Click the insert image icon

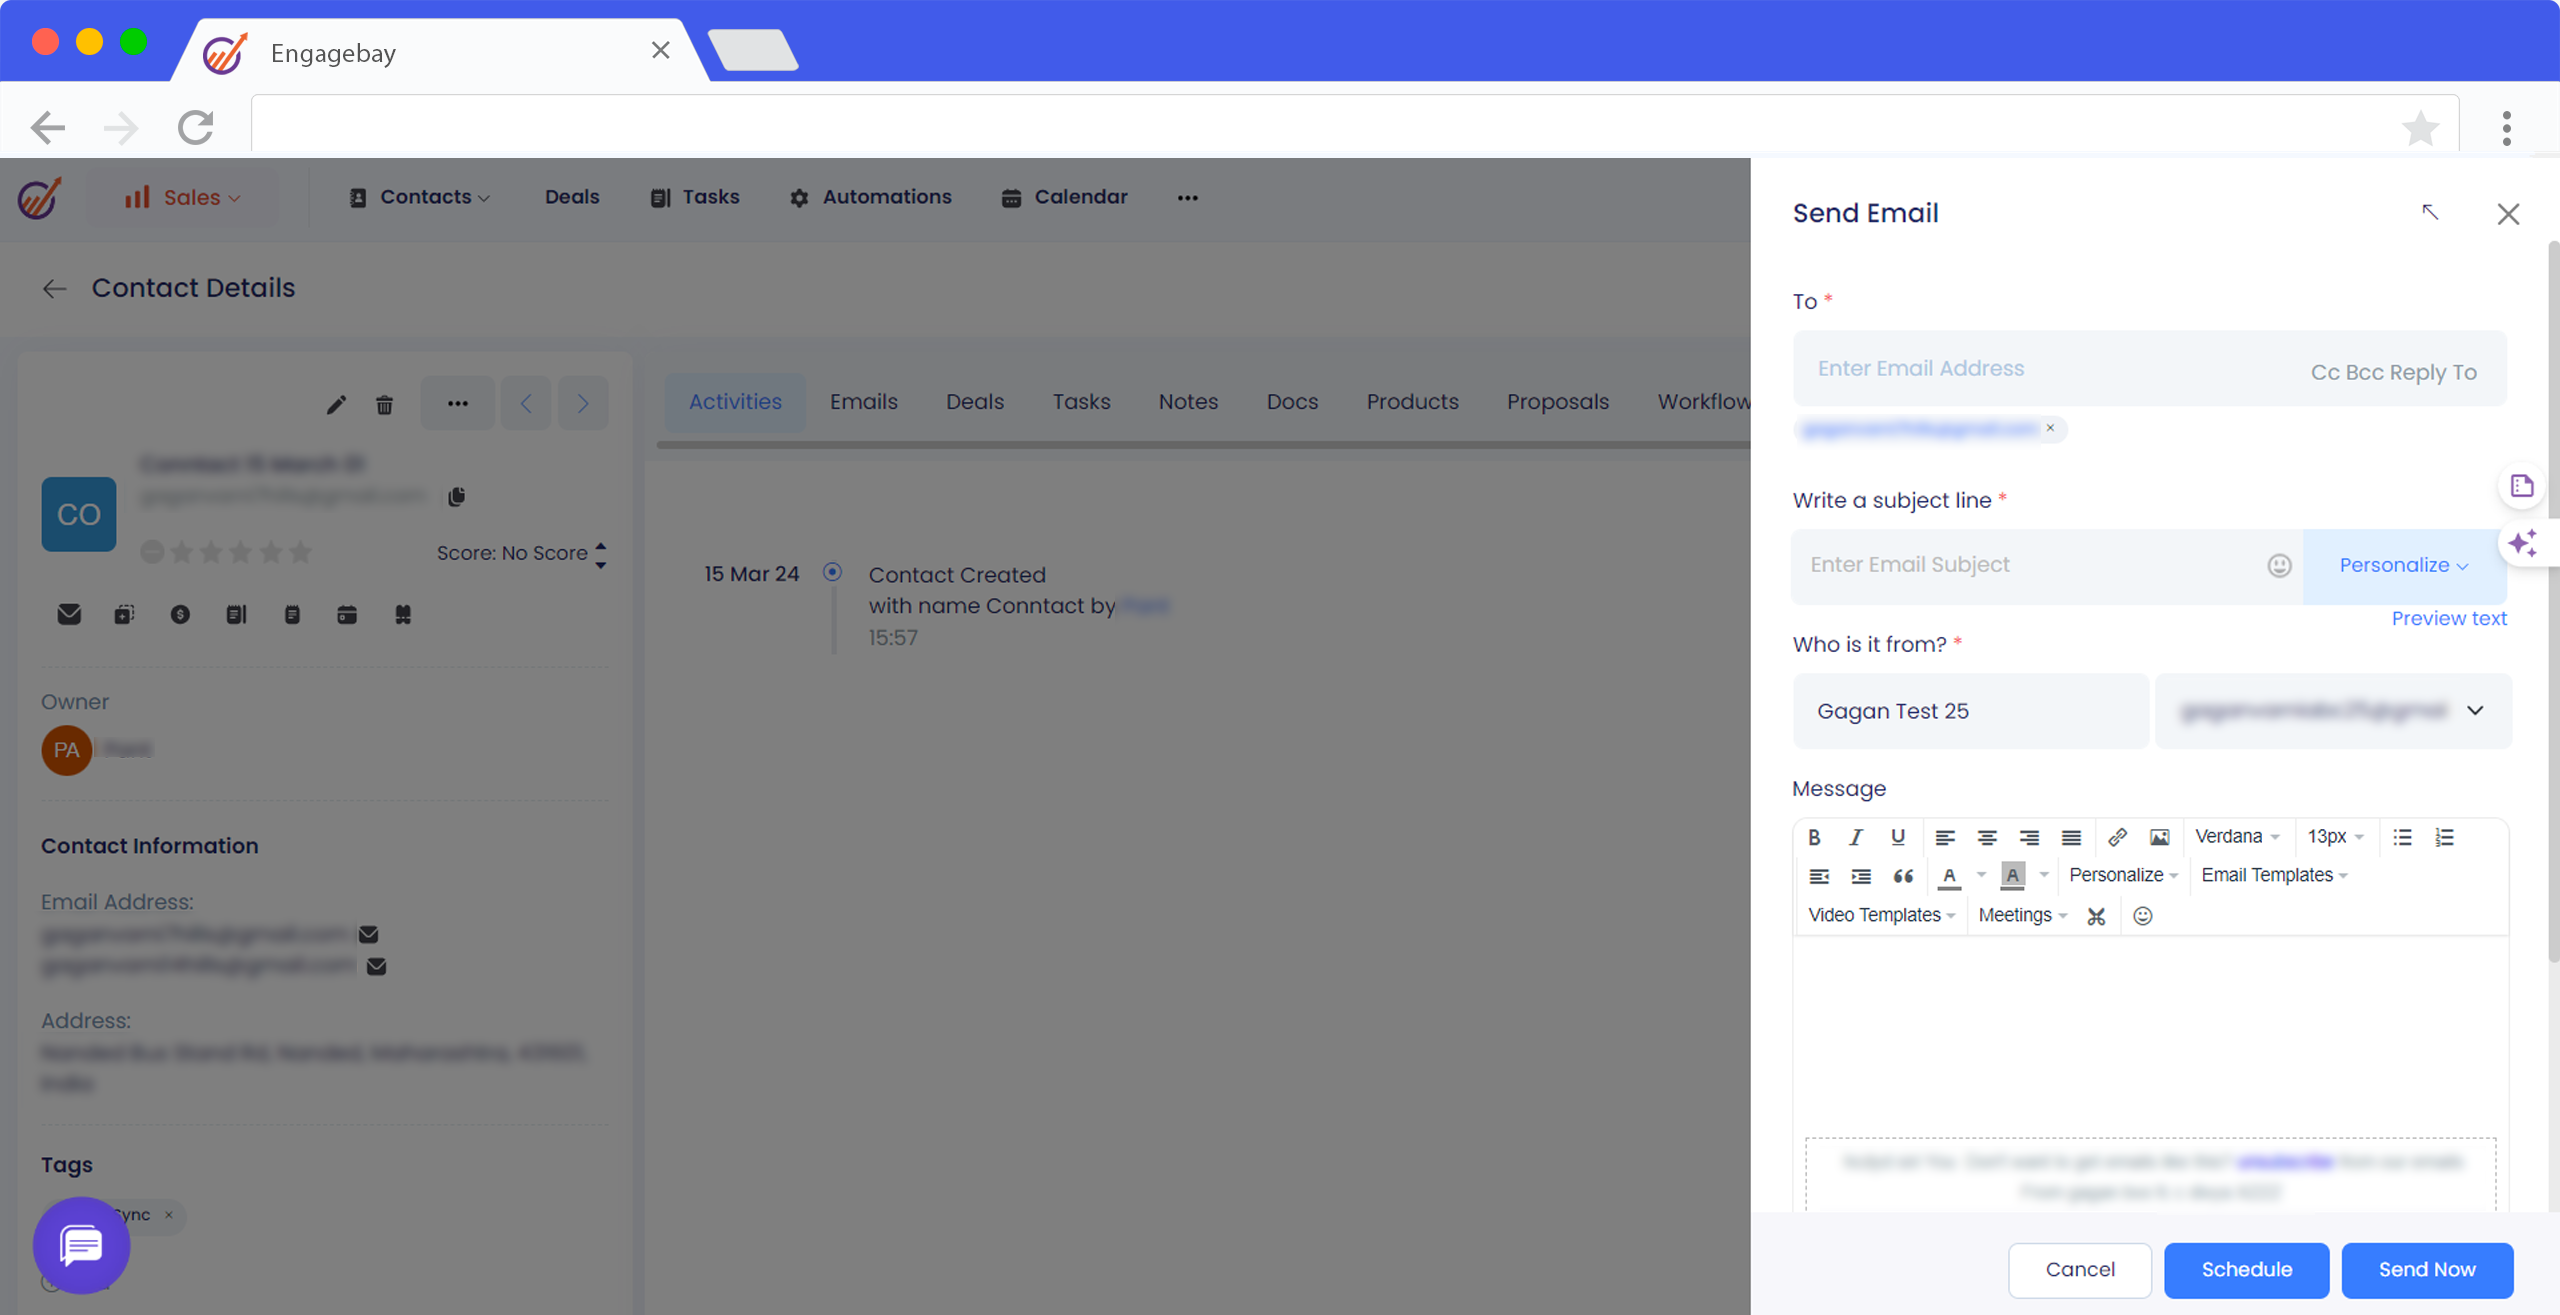coord(2159,837)
